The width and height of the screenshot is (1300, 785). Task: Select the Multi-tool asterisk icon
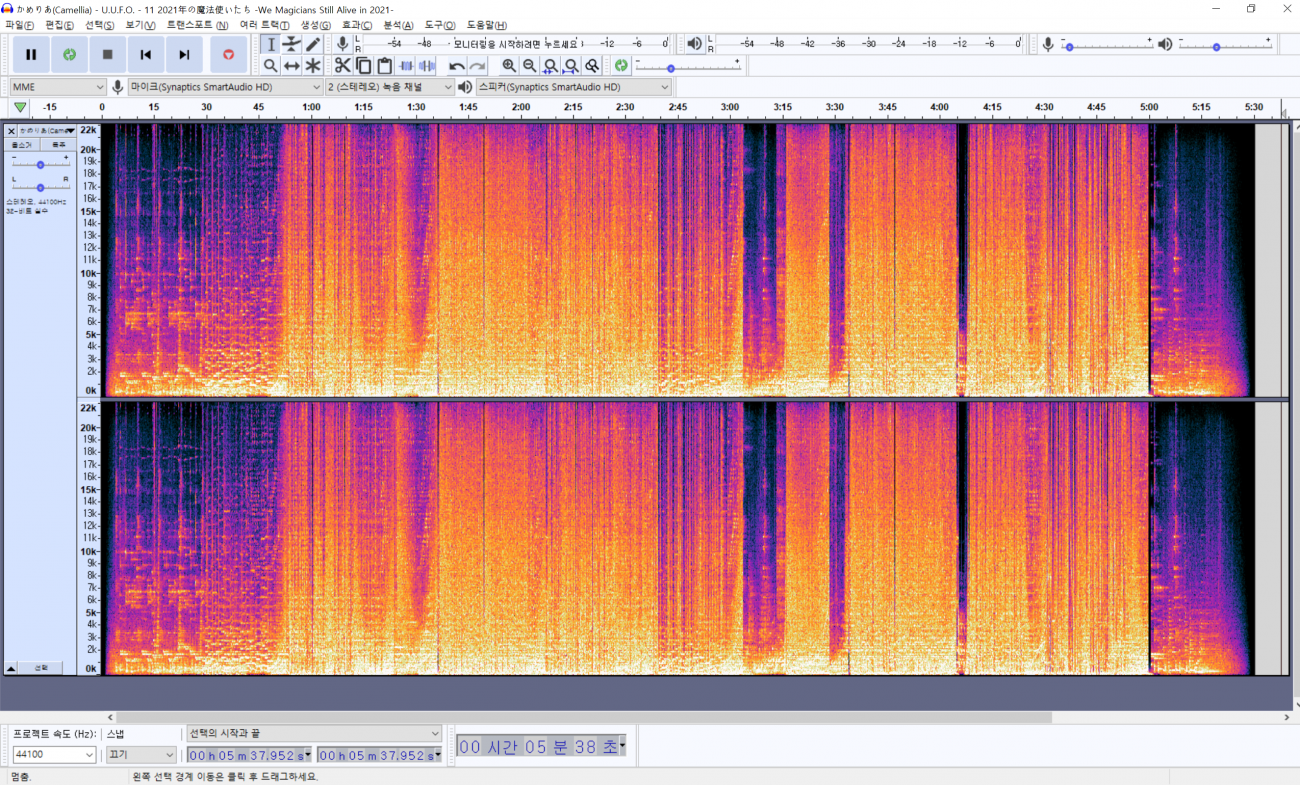click(x=313, y=66)
